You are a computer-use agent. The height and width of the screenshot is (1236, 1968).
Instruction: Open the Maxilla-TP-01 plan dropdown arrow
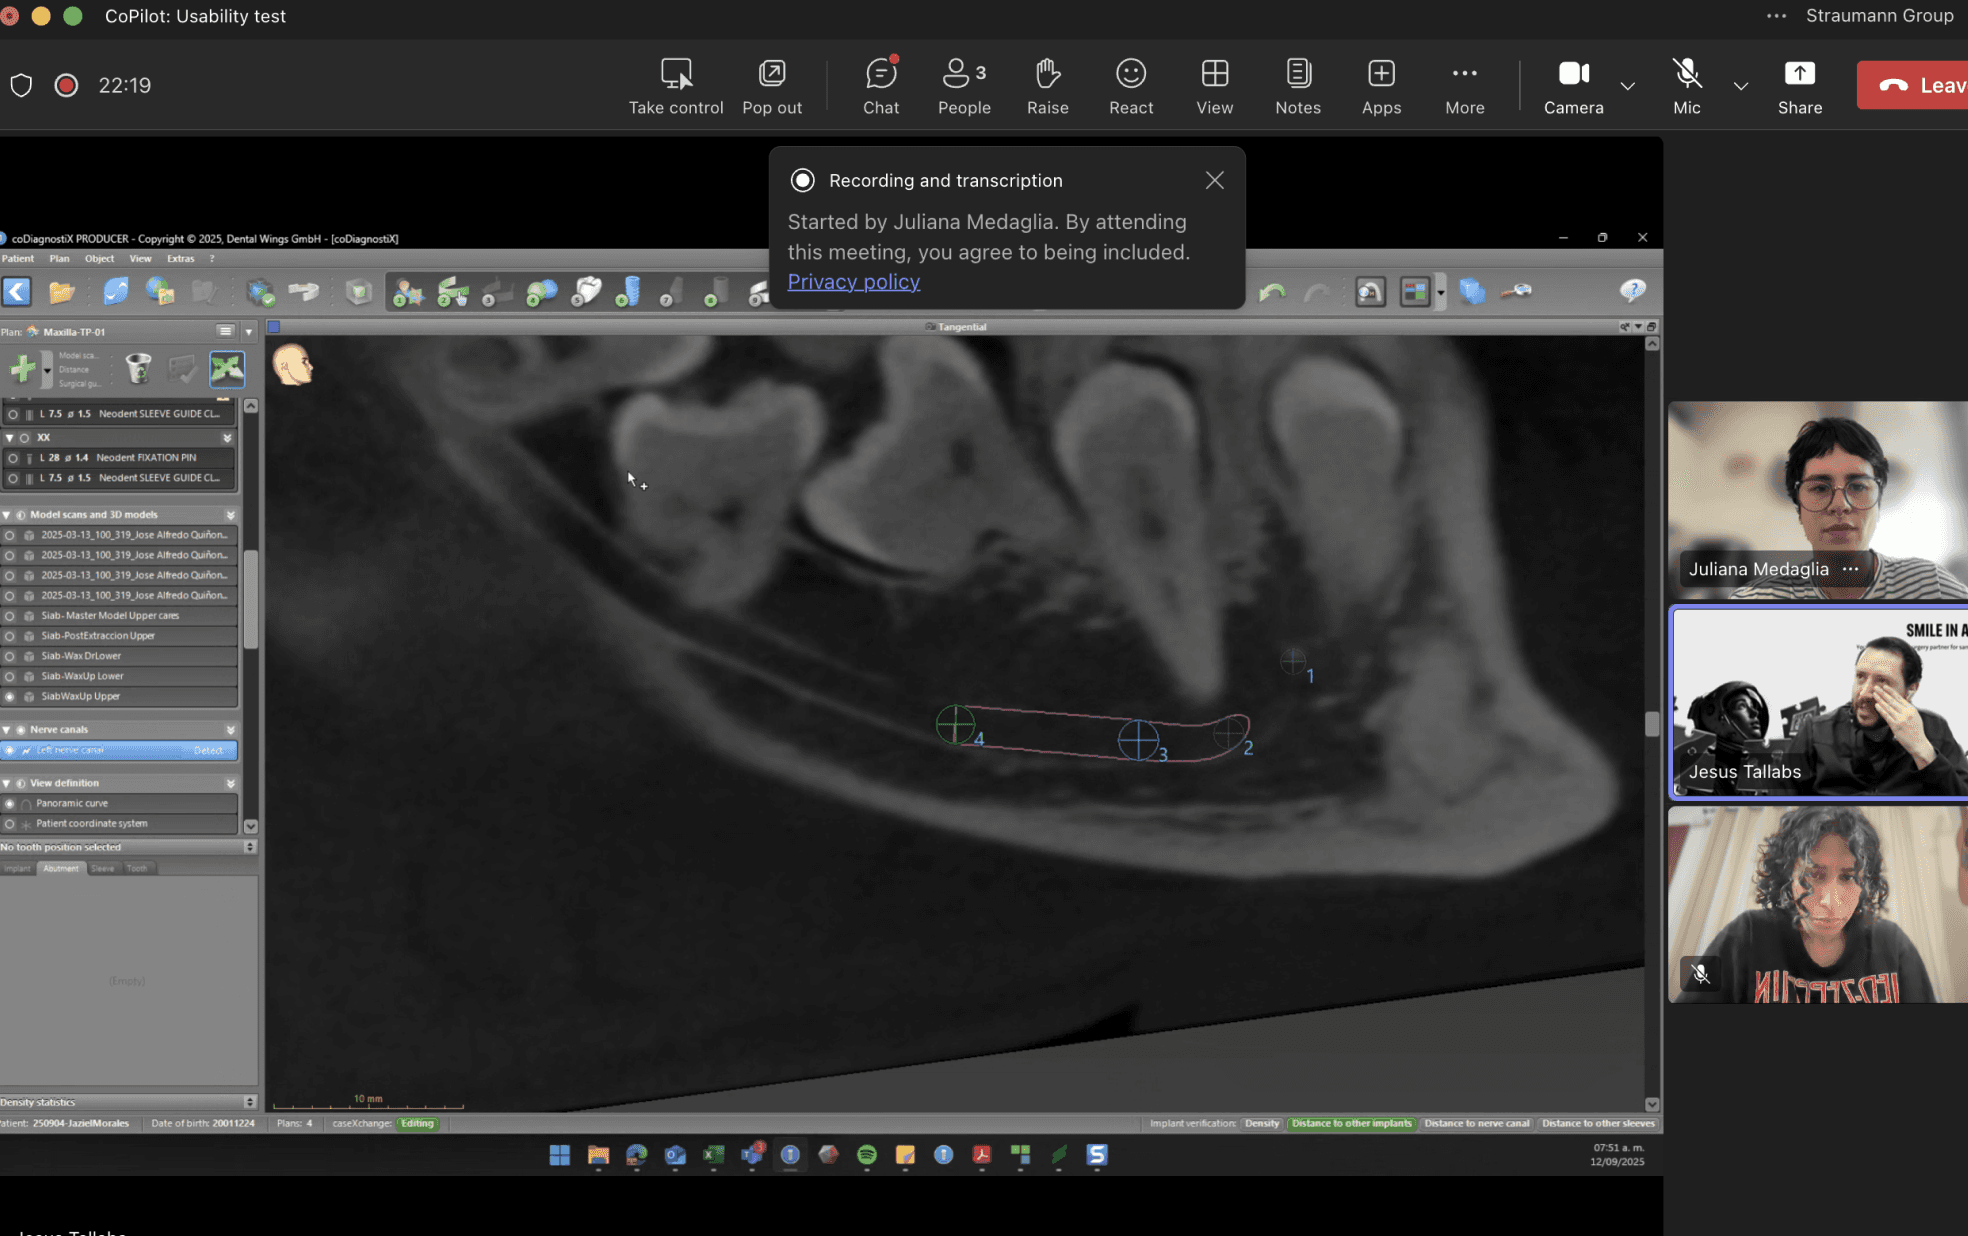[249, 332]
